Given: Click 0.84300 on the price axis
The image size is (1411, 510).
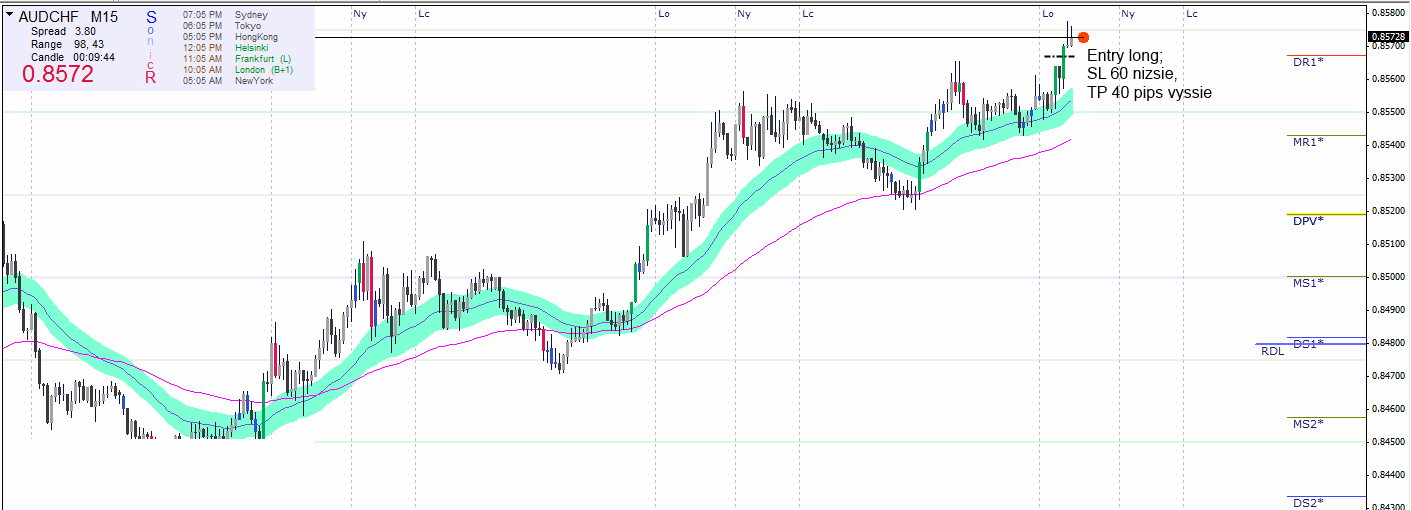Looking at the screenshot, I should [1387, 505].
